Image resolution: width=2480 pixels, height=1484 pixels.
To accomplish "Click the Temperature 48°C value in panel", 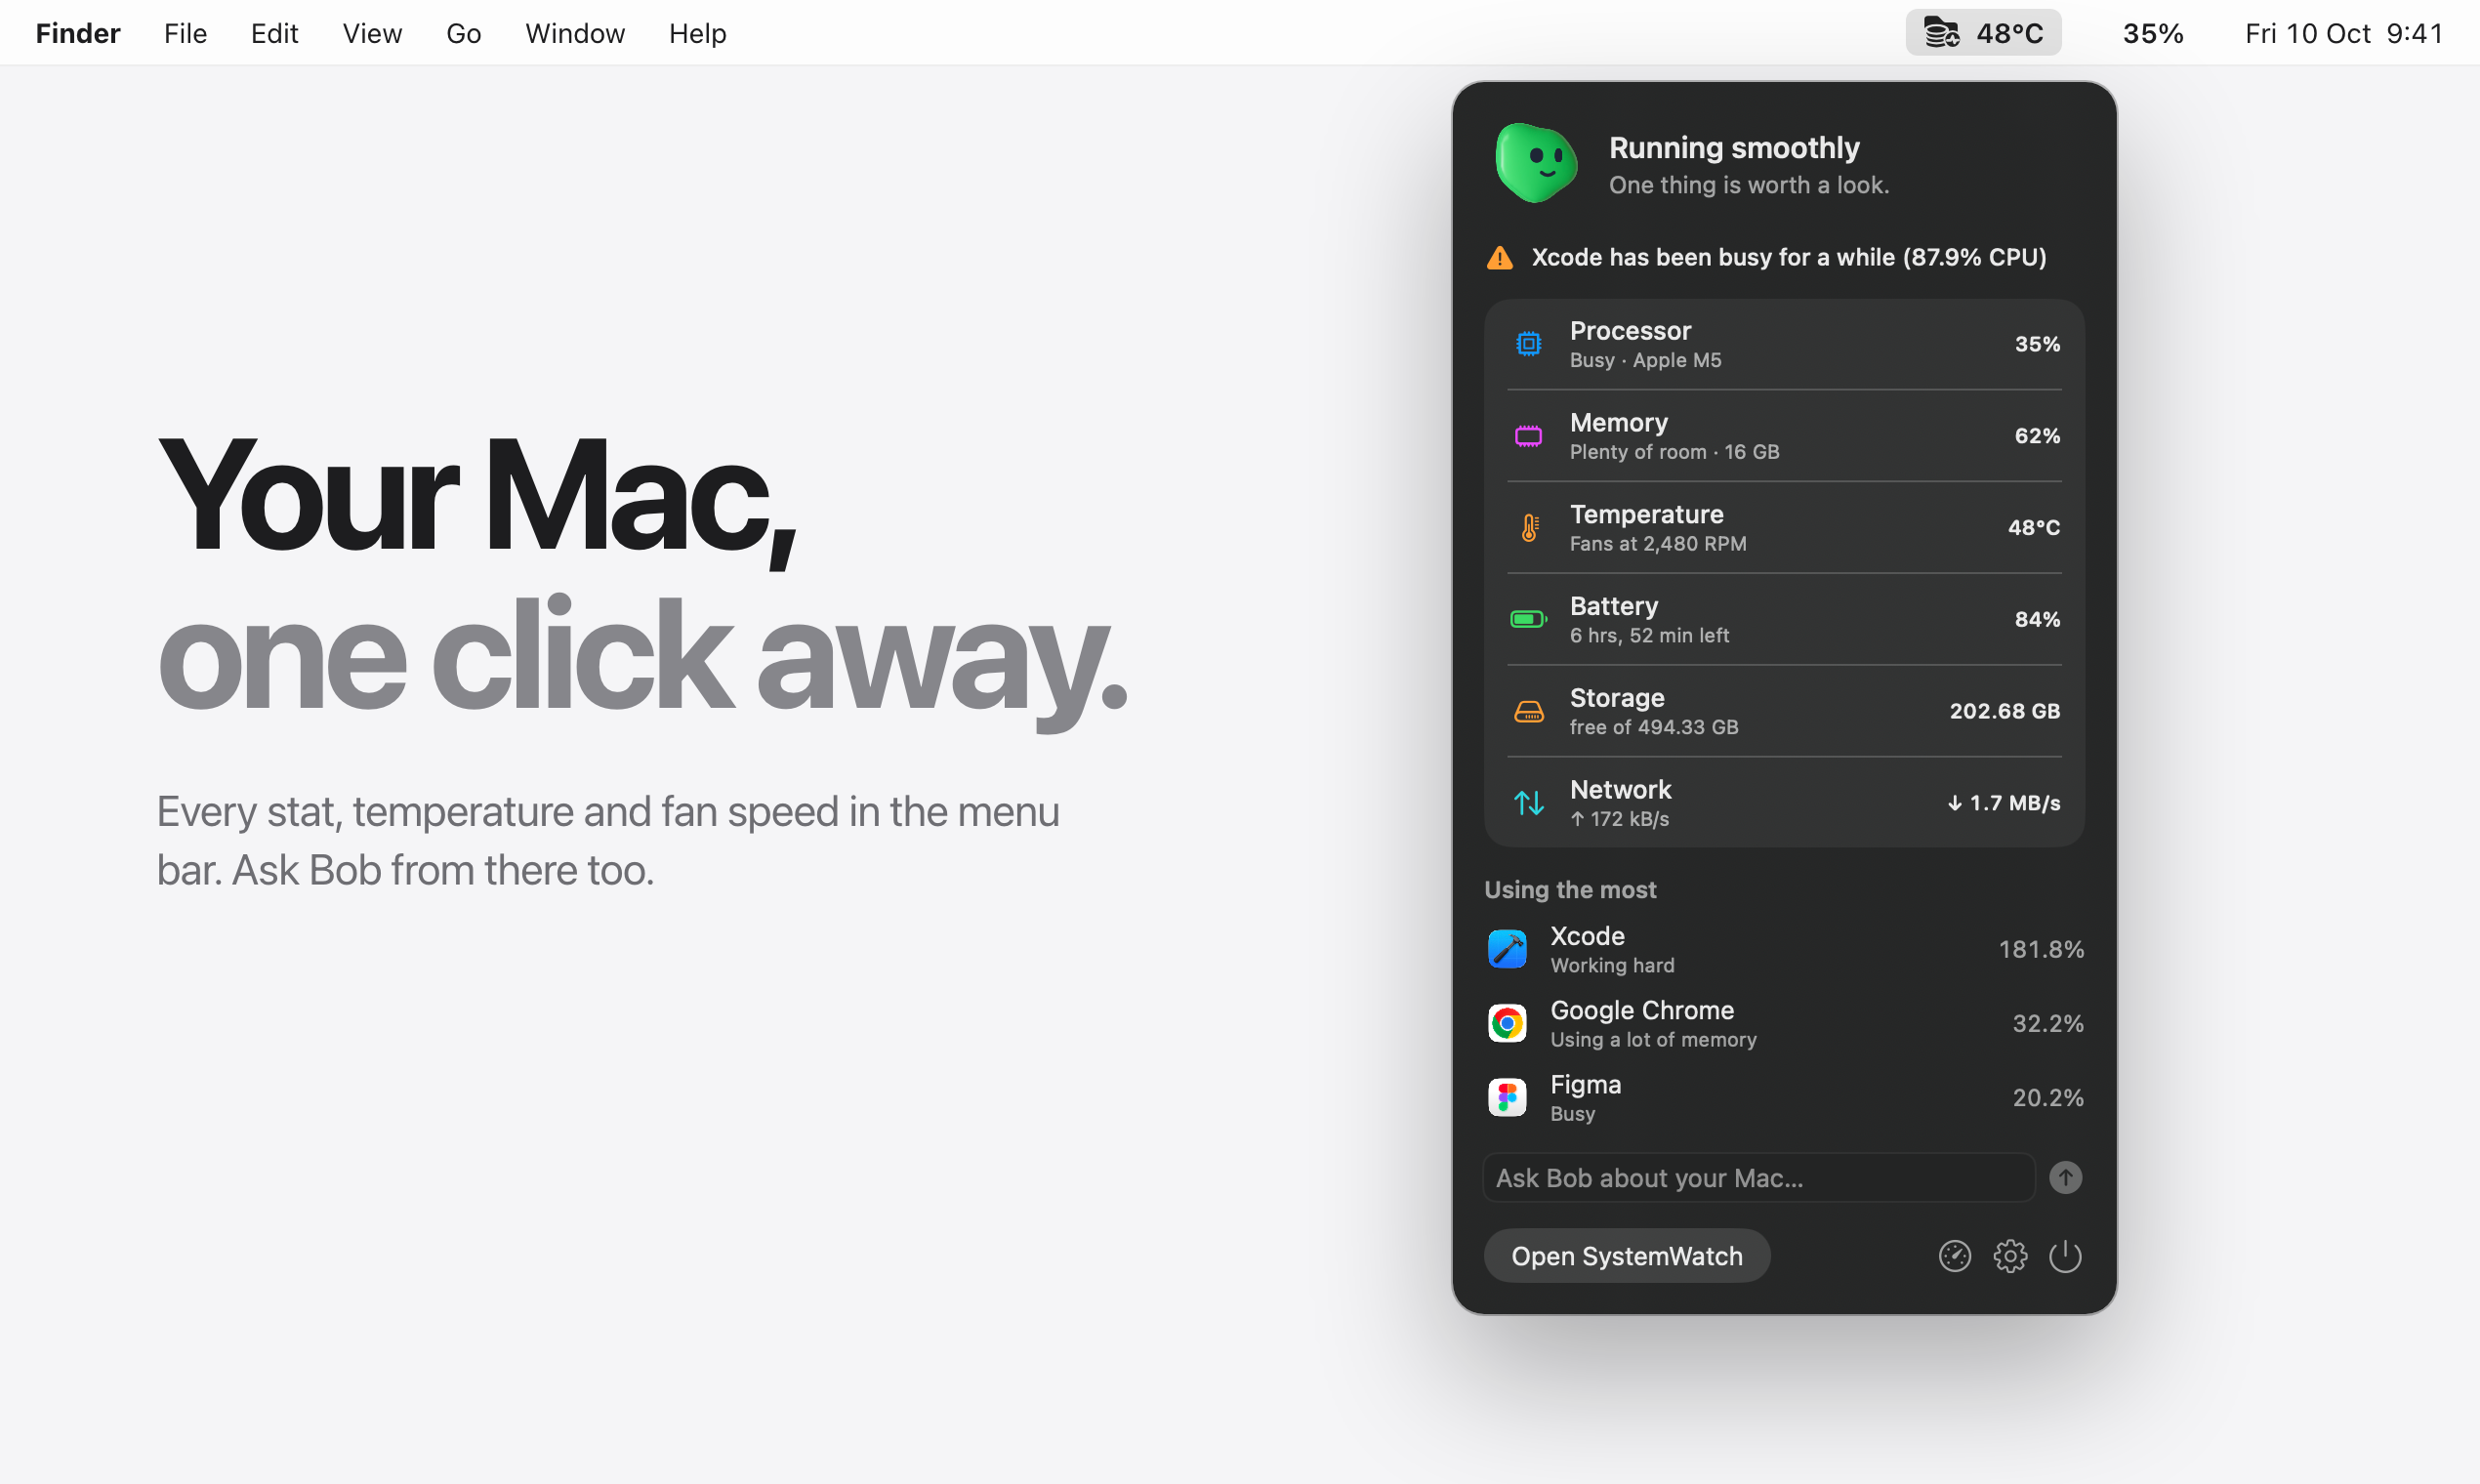I will (2034, 528).
